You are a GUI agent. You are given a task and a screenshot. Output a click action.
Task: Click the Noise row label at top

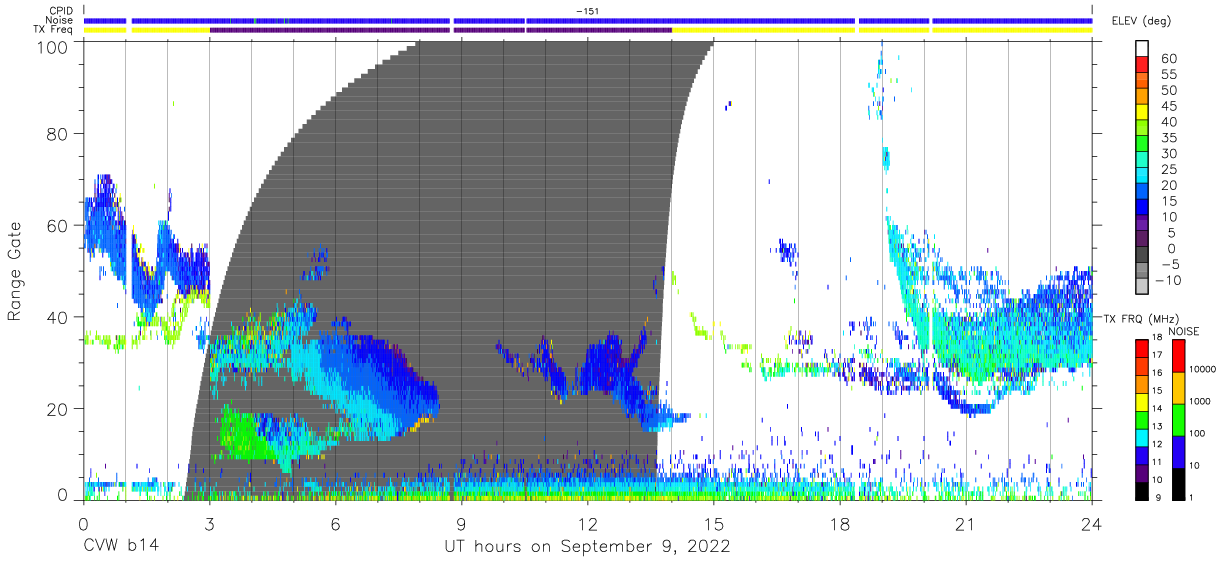point(58,20)
